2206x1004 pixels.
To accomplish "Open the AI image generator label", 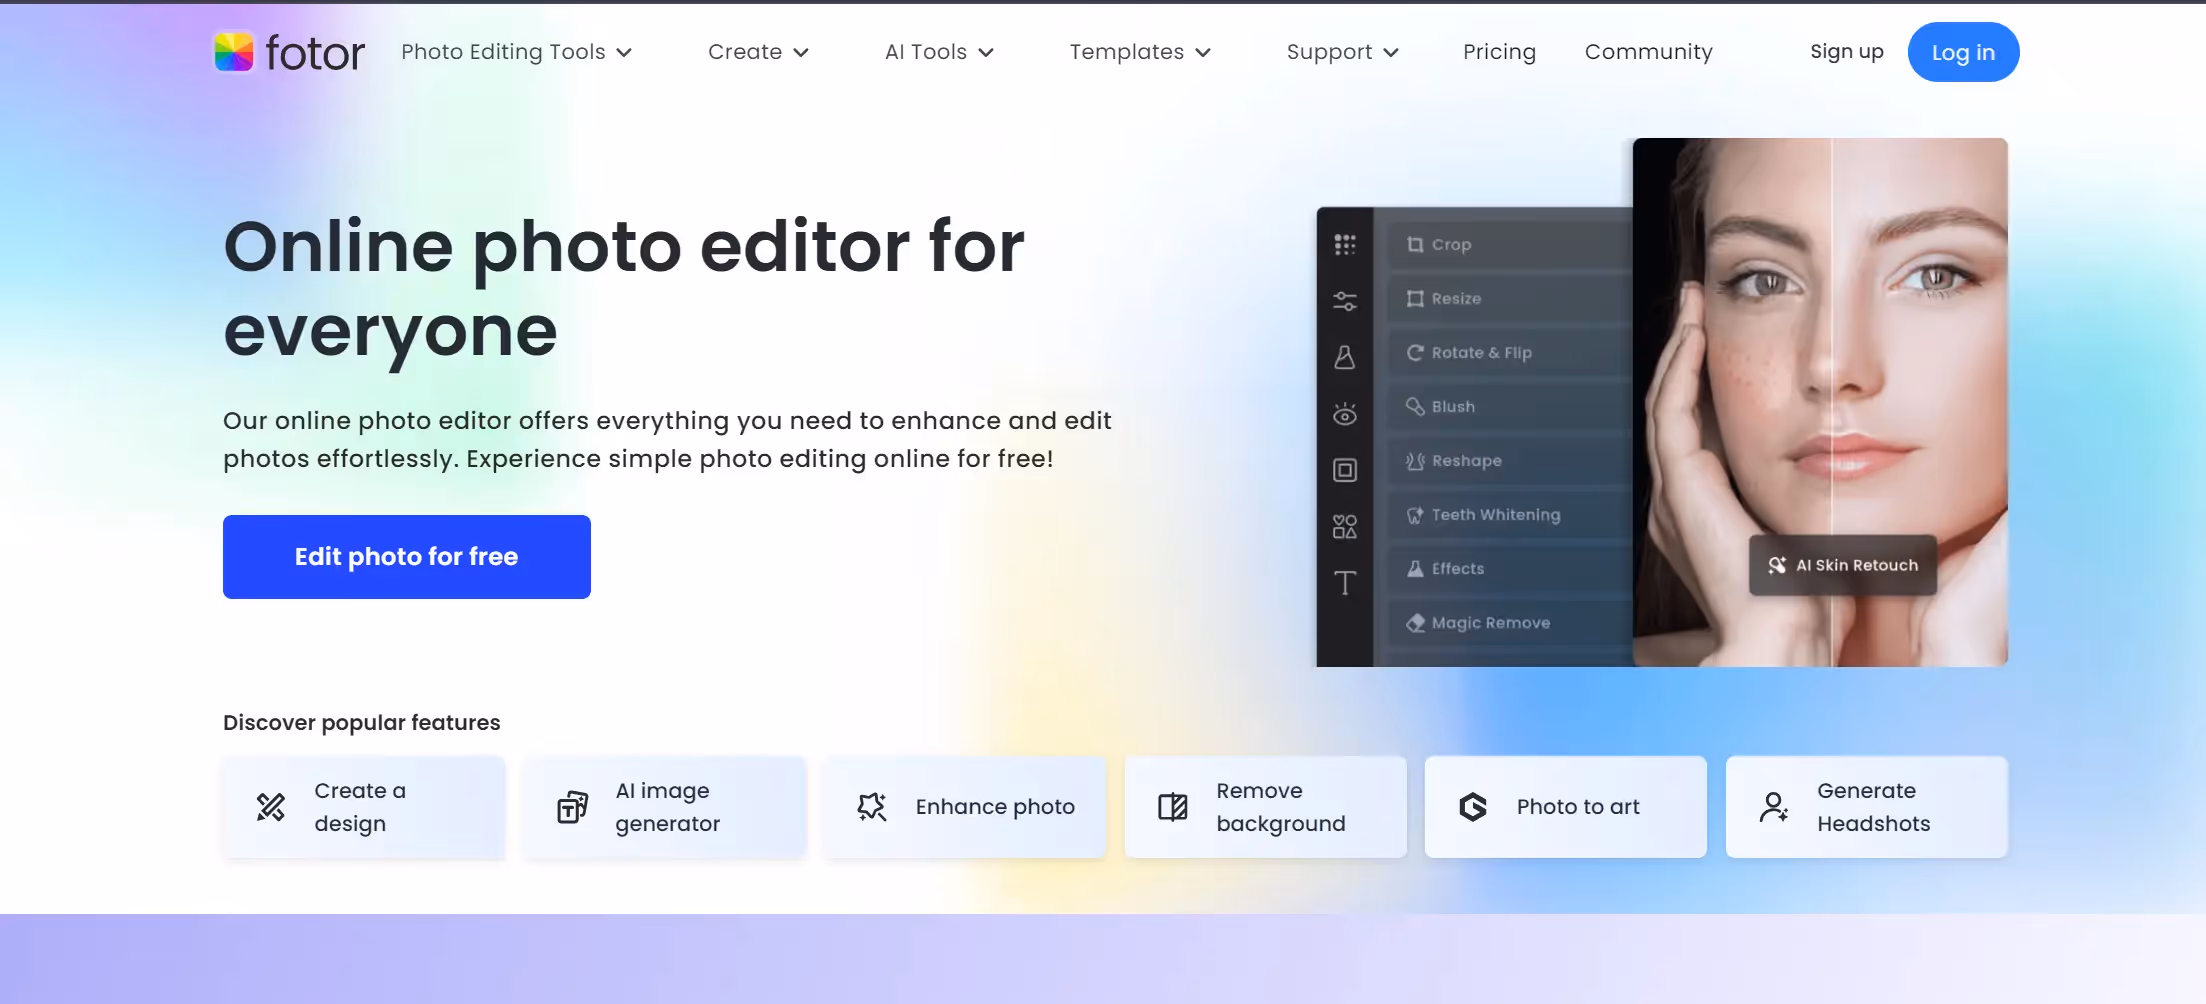I will coord(668,807).
